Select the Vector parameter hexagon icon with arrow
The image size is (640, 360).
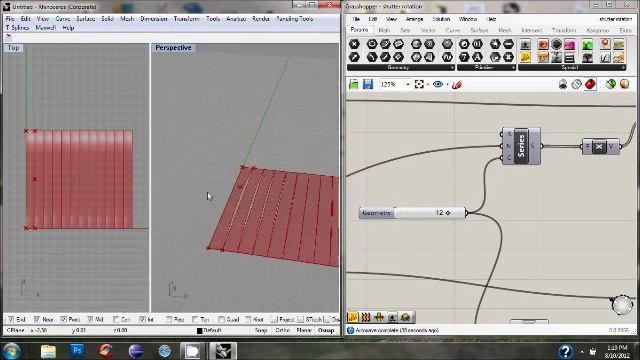coord(354,57)
